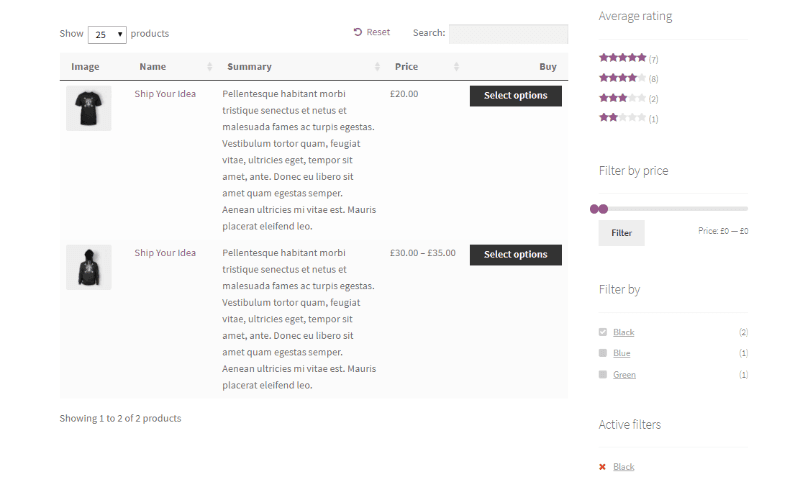
Task: Click the price range slider handle
Action: [x=599, y=209]
